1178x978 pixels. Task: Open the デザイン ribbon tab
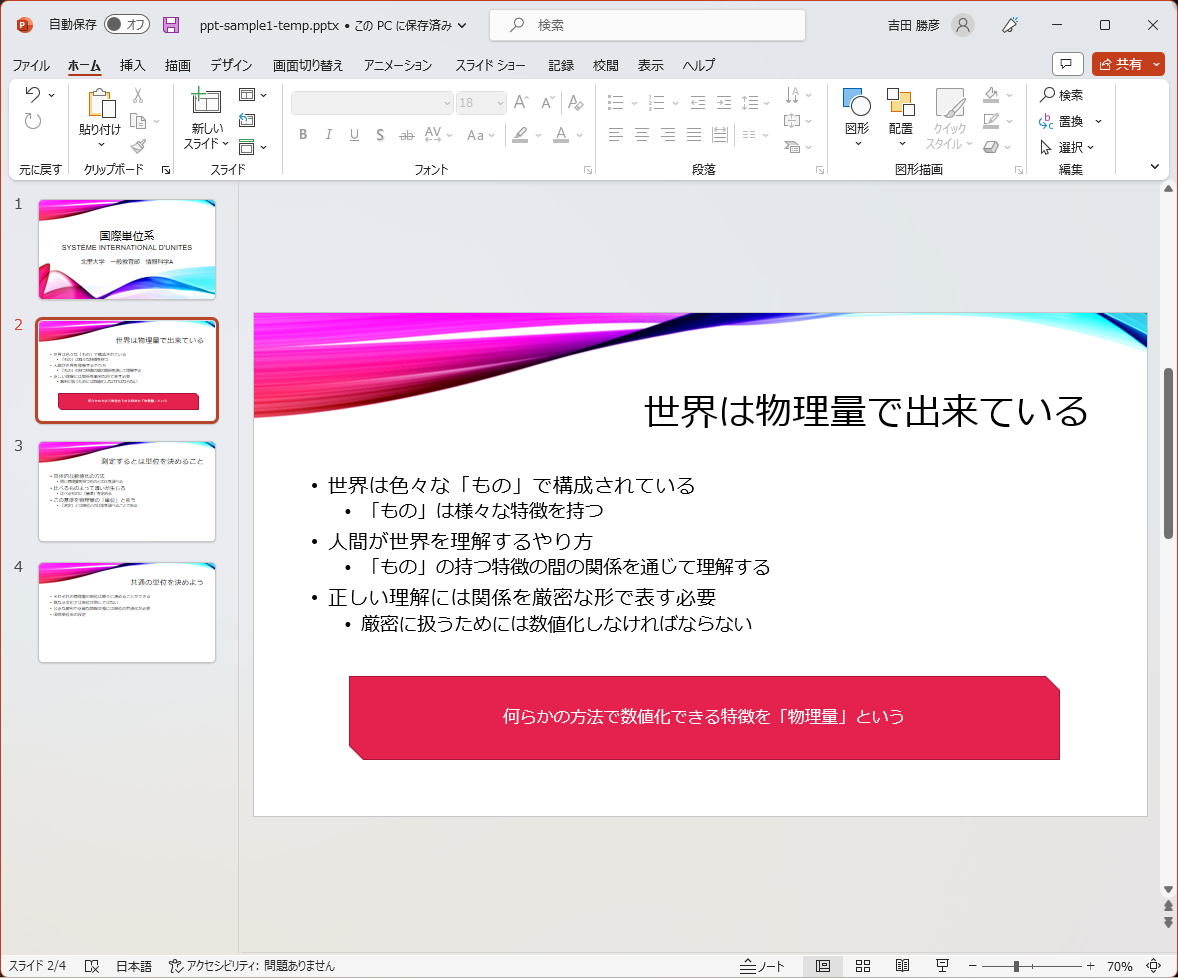click(230, 65)
